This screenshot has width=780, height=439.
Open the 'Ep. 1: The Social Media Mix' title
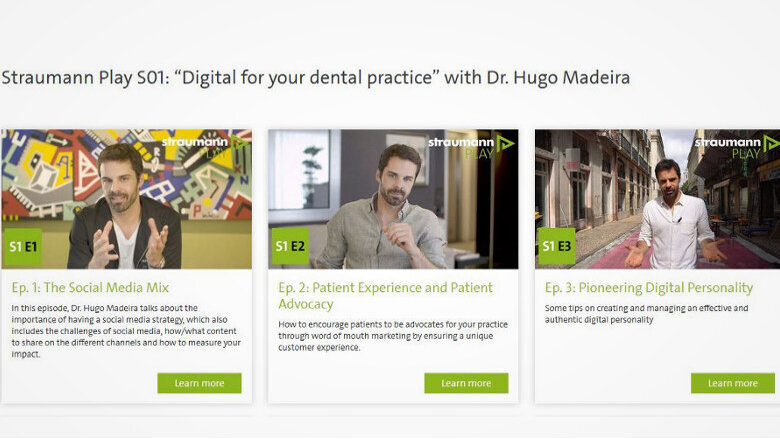pos(90,287)
